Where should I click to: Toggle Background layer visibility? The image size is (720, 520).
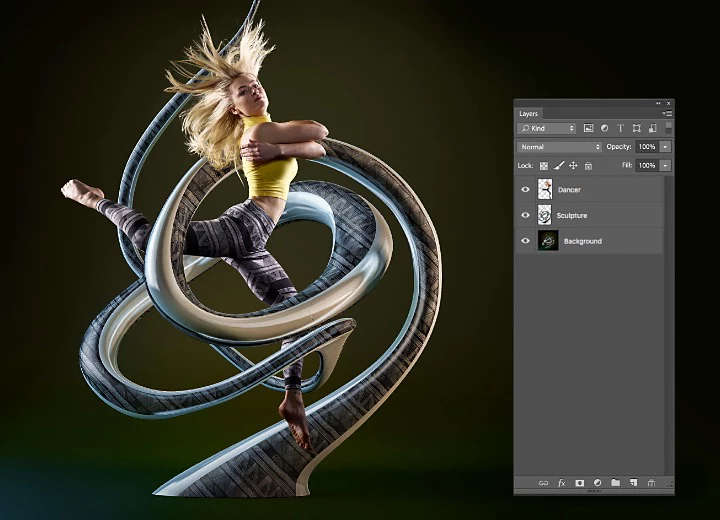click(x=525, y=241)
